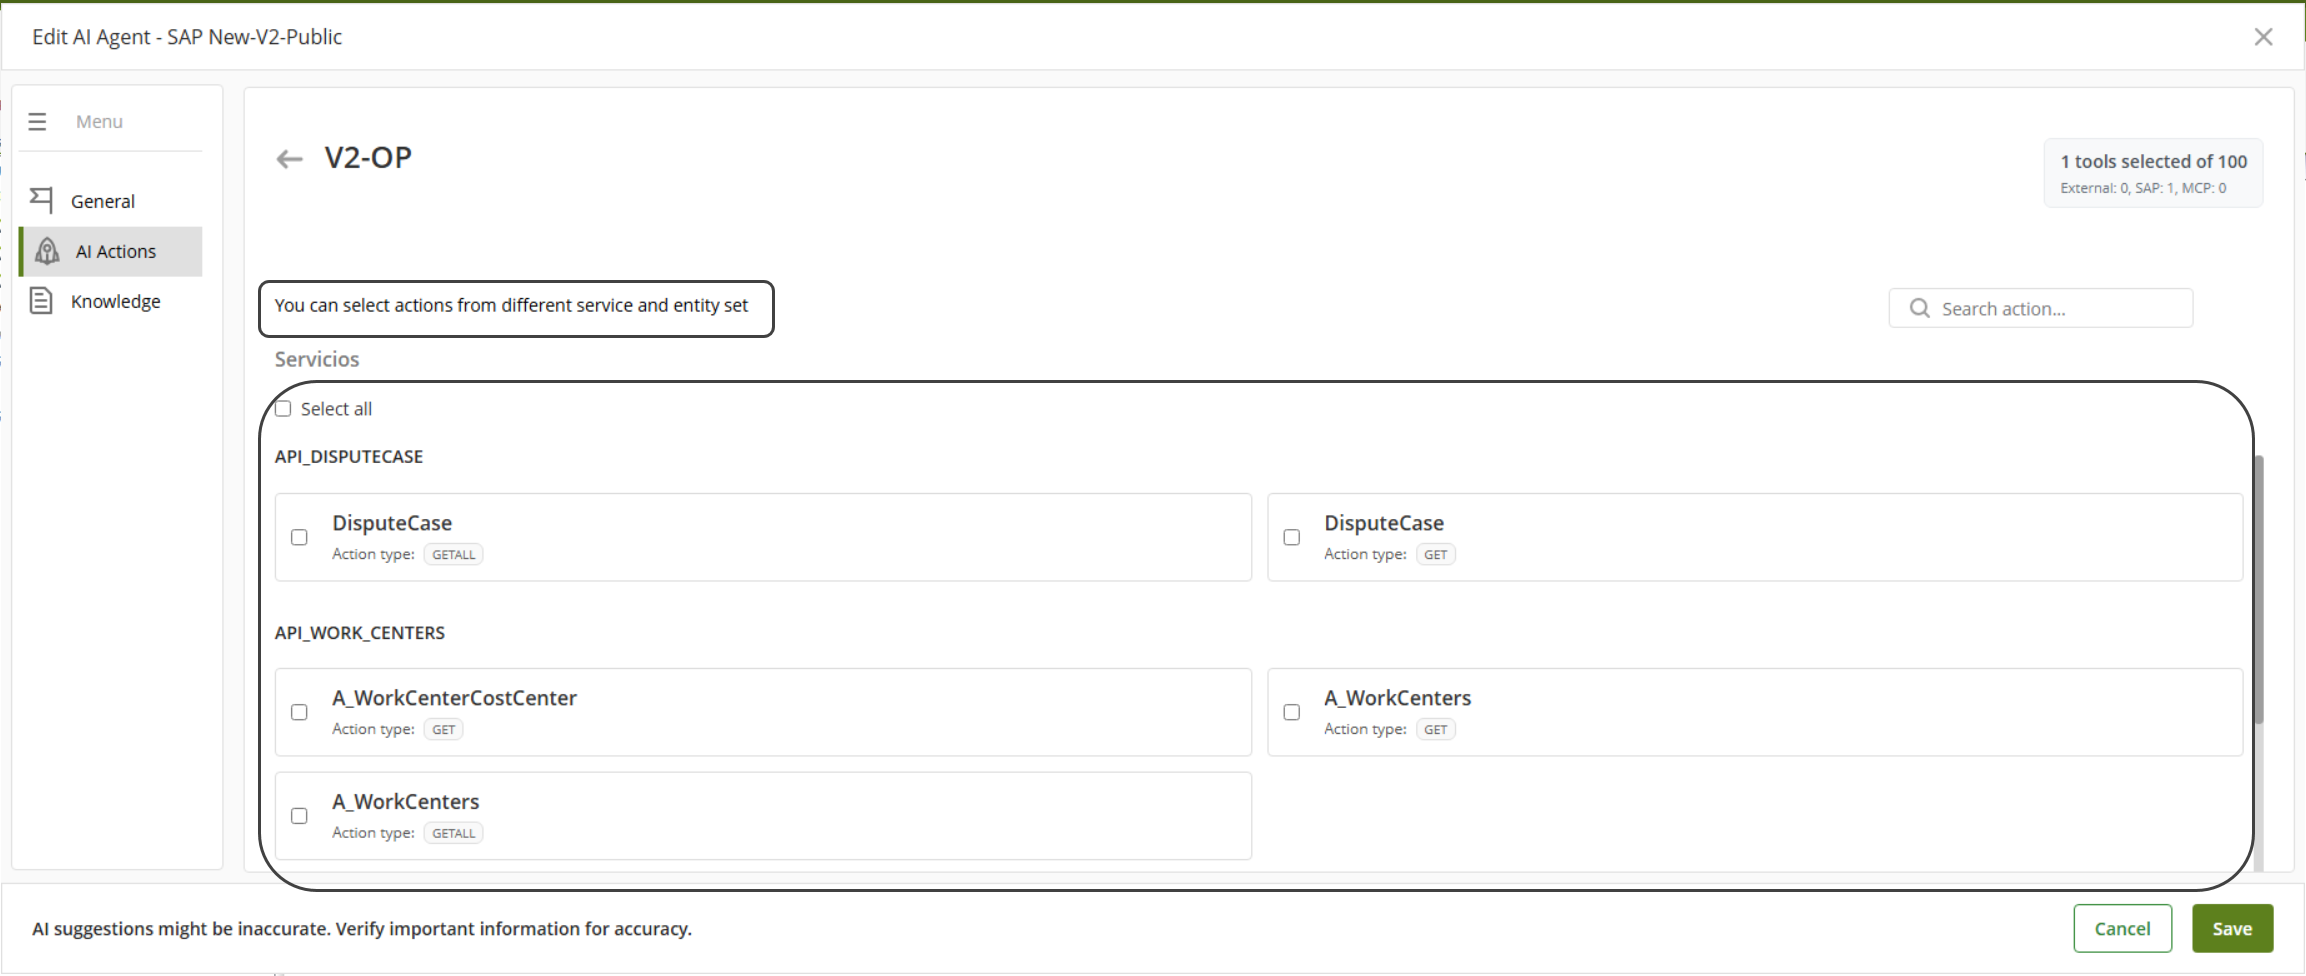This screenshot has width=2306, height=976.
Task: Click the Cancel button
Action: [x=2122, y=928]
